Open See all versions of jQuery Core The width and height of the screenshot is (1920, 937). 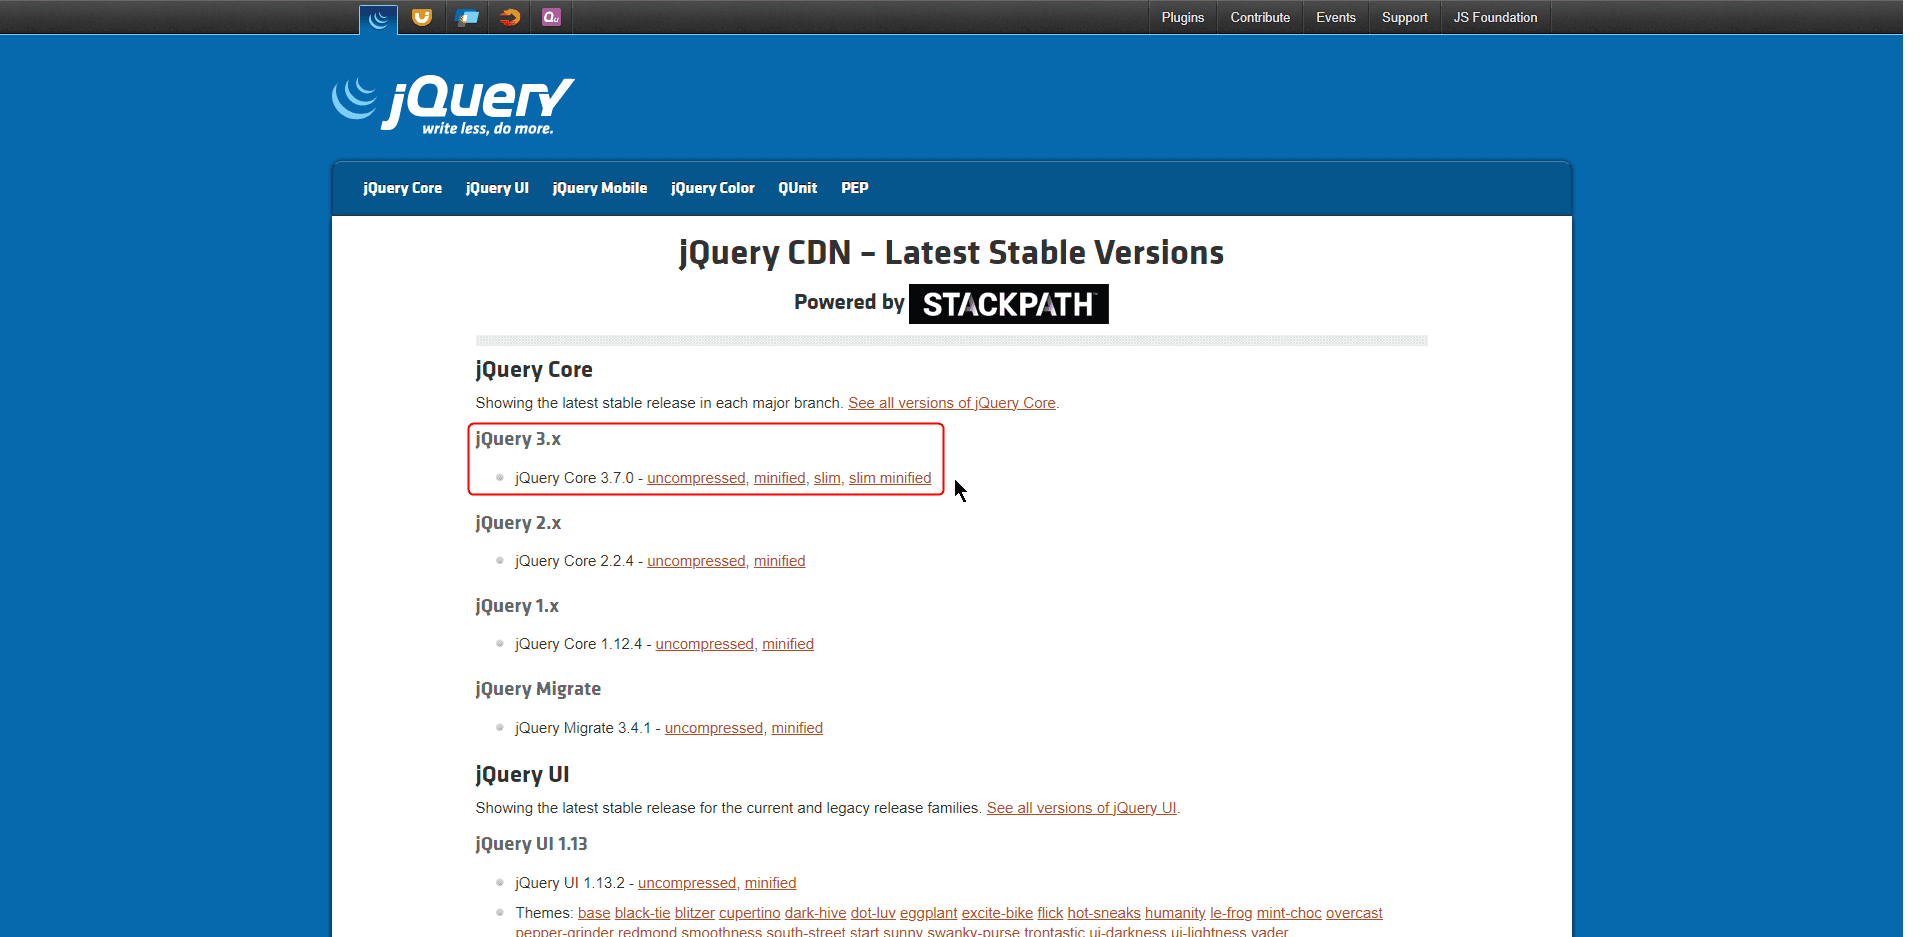pyautogui.click(x=951, y=403)
